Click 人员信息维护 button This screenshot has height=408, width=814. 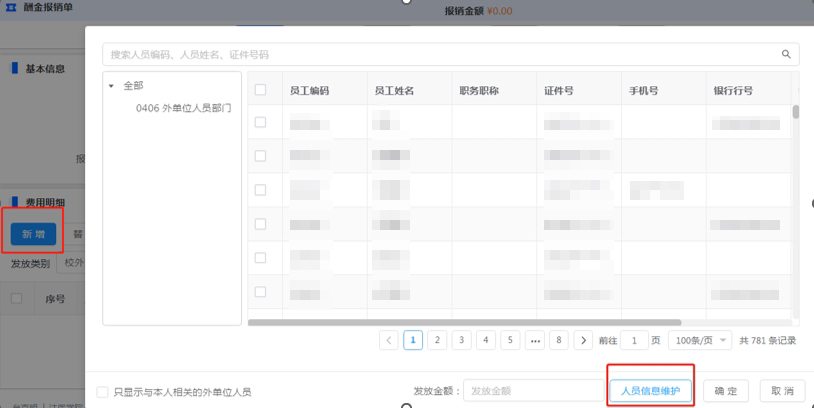pos(650,391)
